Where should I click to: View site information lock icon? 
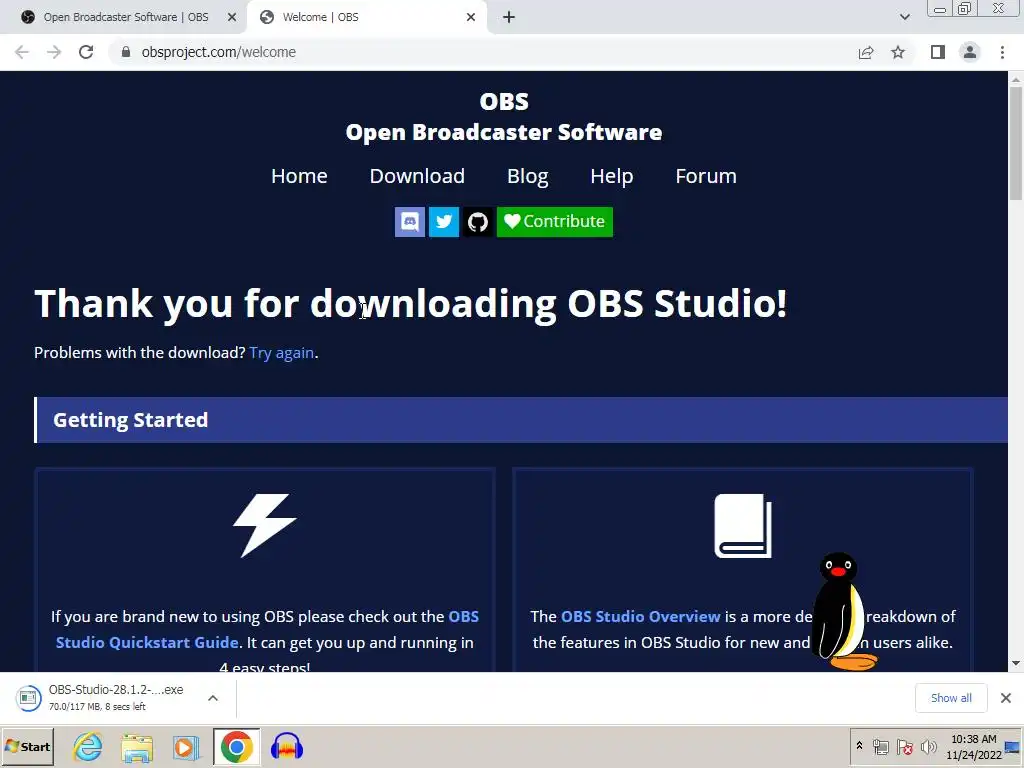[126, 52]
